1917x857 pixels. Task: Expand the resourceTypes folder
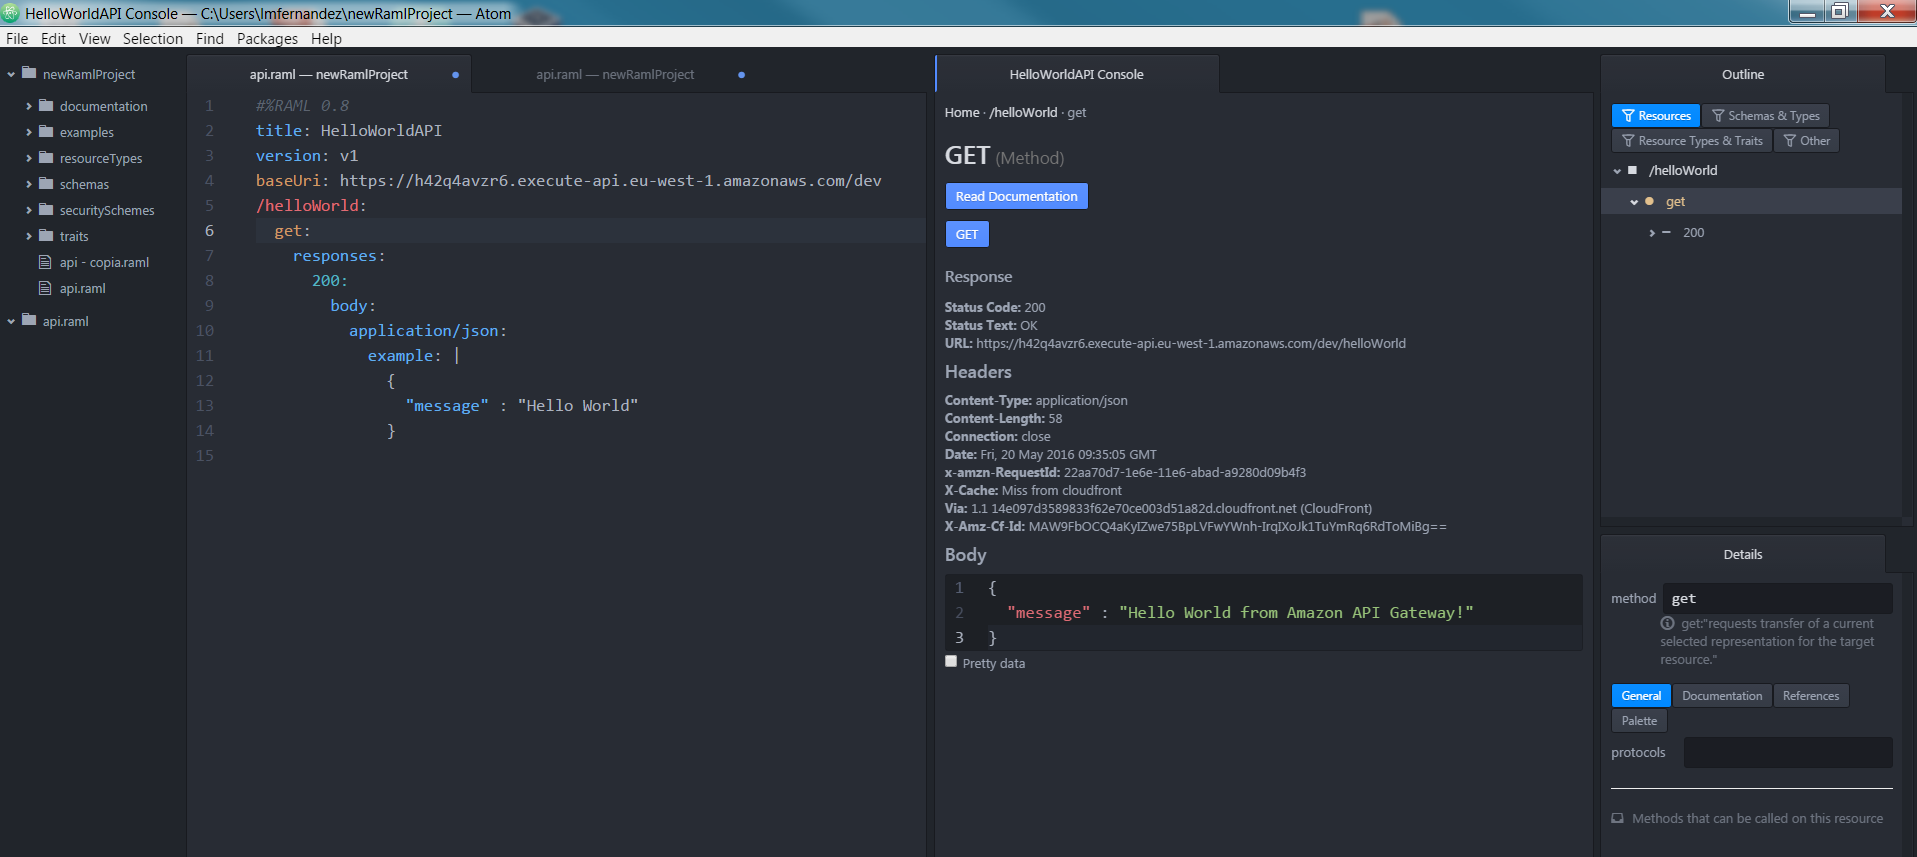pyautogui.click(x=28, y=157)
